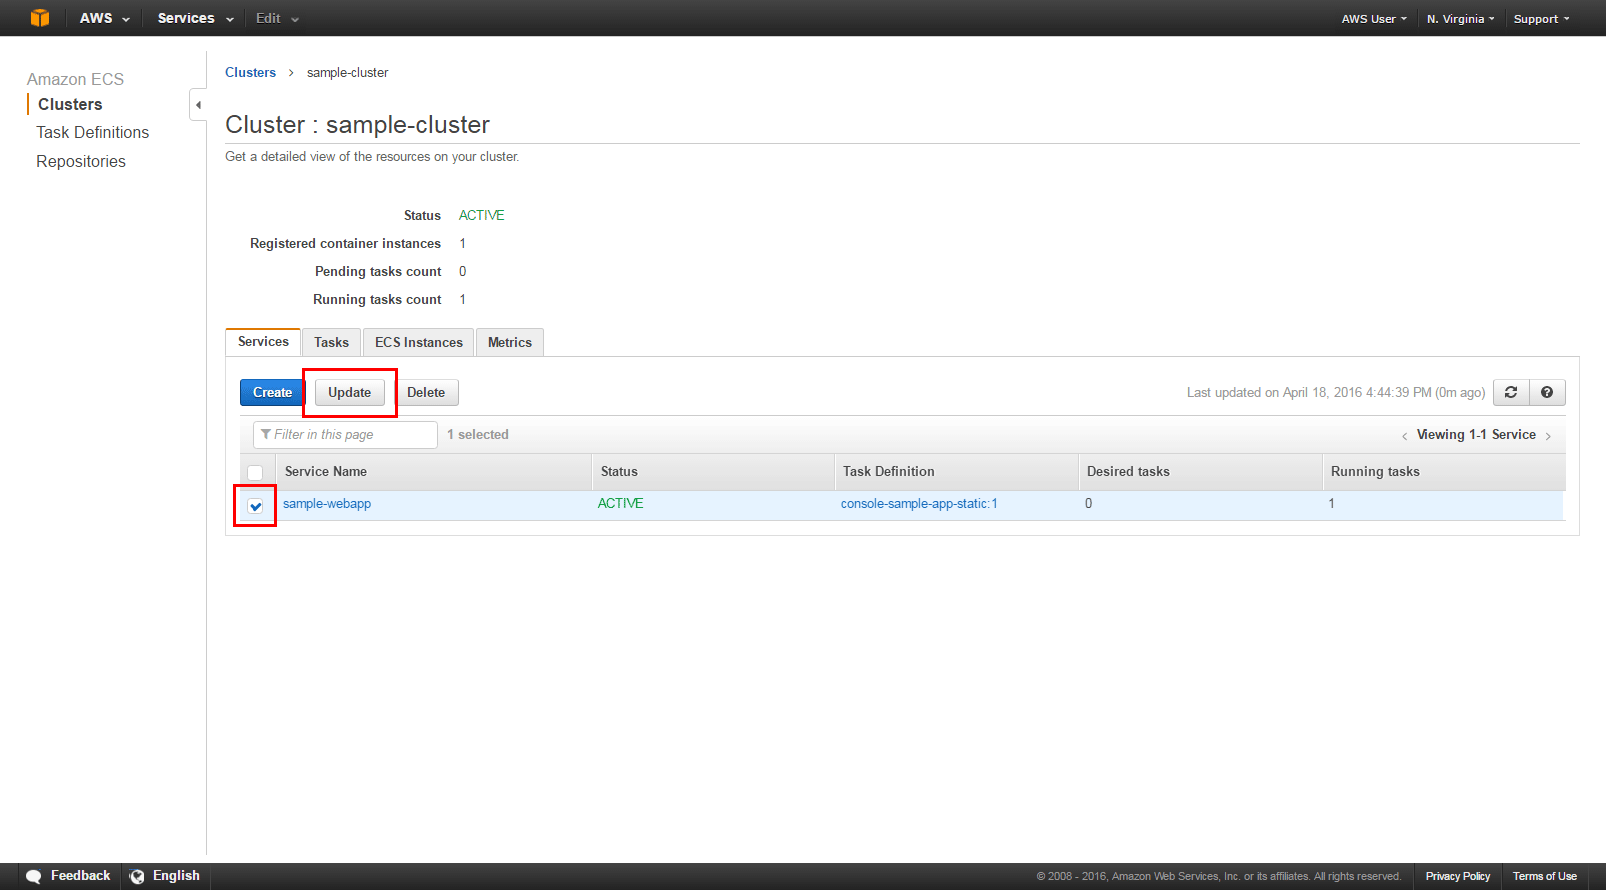Open the N. Virginia region dropdown
Viewport: 1606px width, 890px height.
pyautogui.click(x=1460, y=19)
